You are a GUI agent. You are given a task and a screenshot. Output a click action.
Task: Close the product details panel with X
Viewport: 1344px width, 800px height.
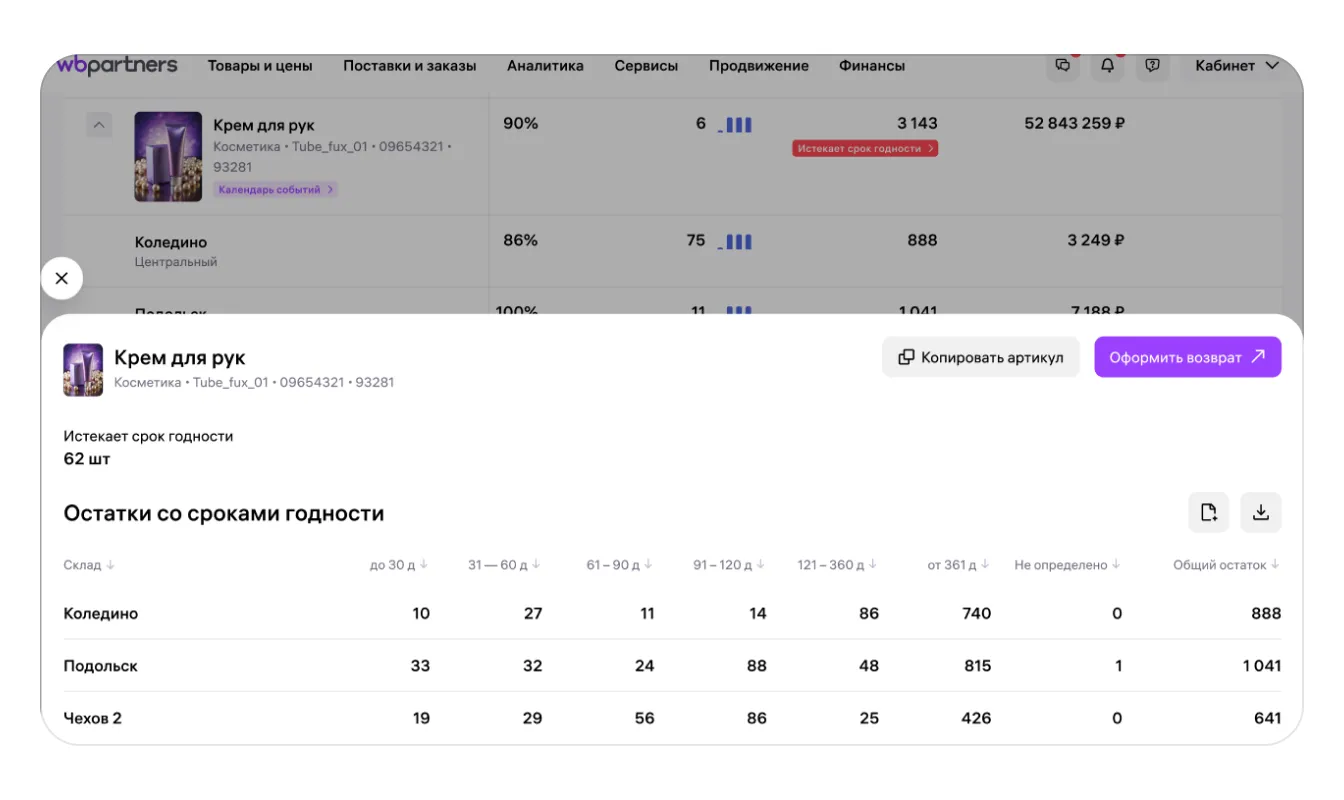[62, 278]
